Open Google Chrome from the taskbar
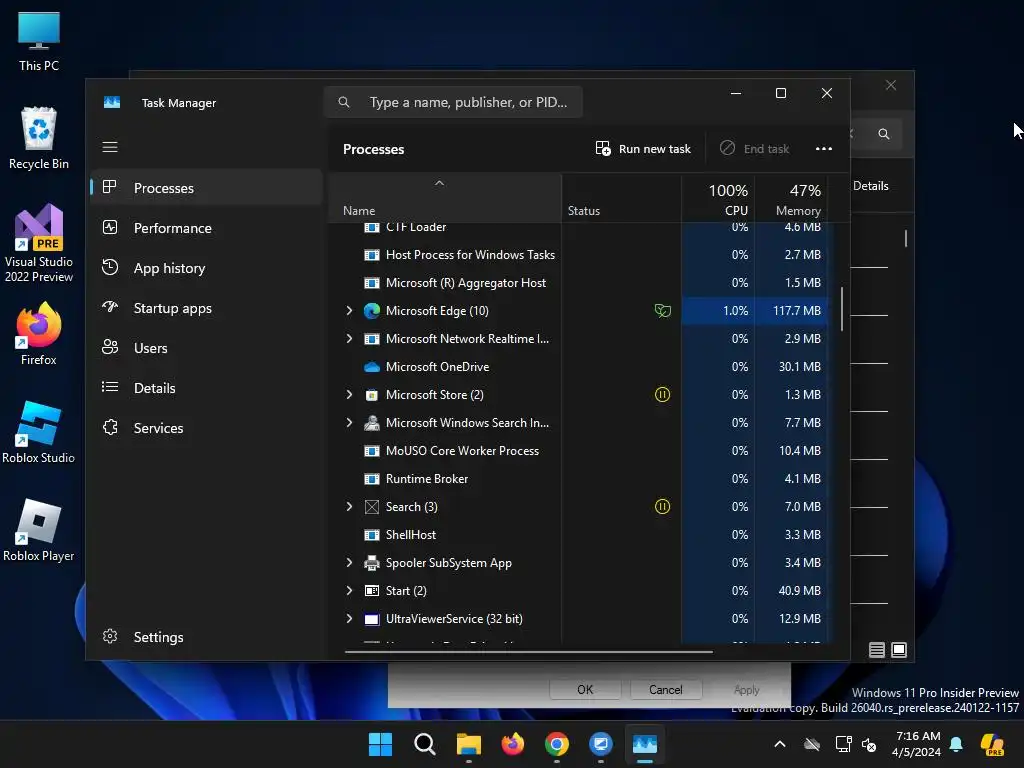 point(556,744)
